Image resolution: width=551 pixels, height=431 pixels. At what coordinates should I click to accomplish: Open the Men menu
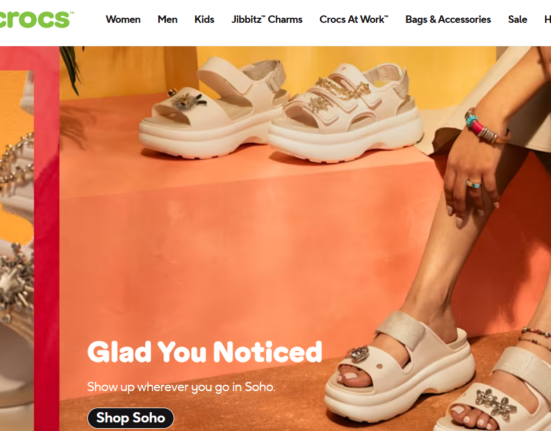point(167,19)
